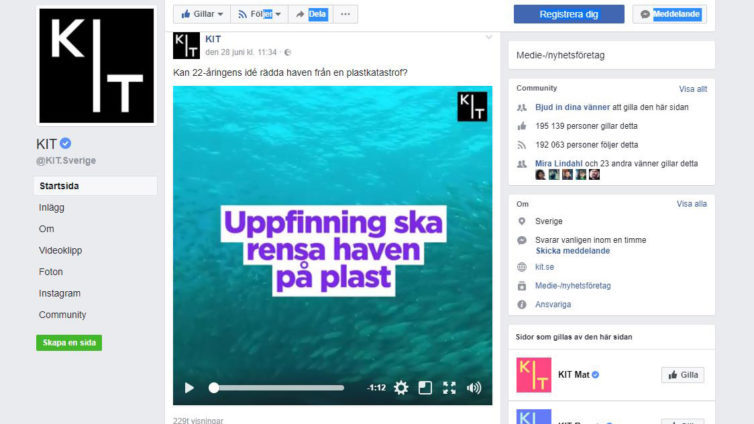Select the Inlägg sidebar tab

[x=51, y=208]
